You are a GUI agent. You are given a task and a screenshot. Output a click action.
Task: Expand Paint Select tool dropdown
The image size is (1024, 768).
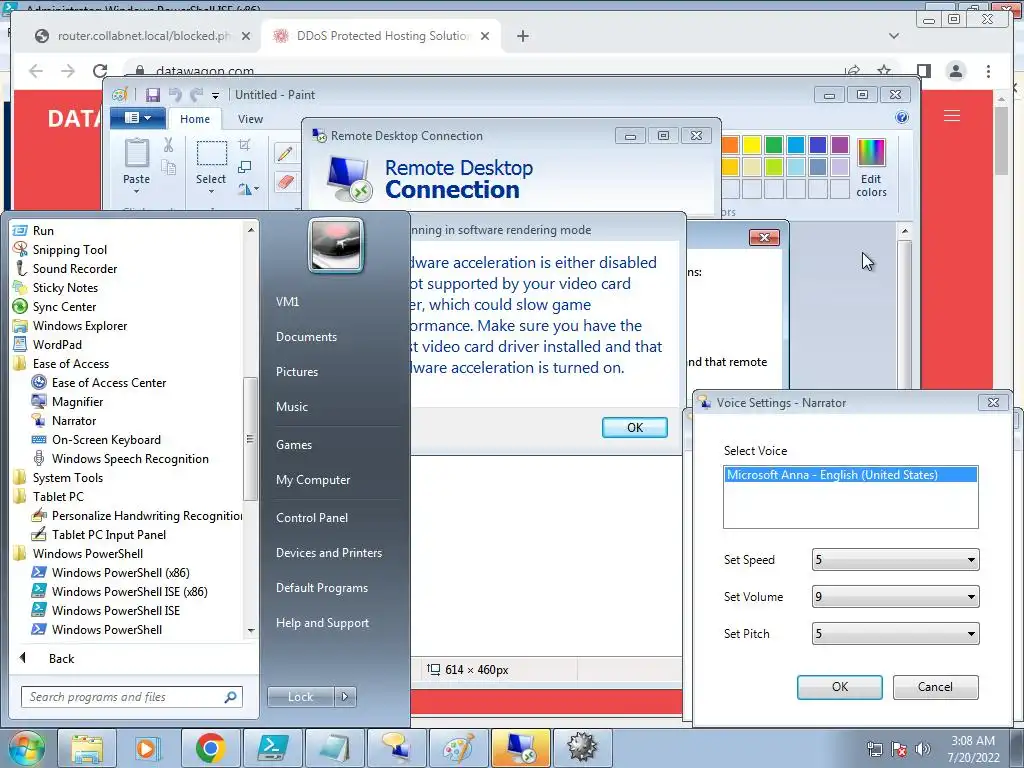pyautogui.click(x=211, y=192)
